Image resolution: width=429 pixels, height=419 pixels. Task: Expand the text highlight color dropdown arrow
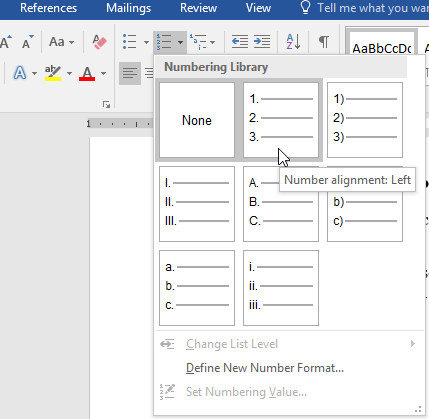(x=69, y=73)
